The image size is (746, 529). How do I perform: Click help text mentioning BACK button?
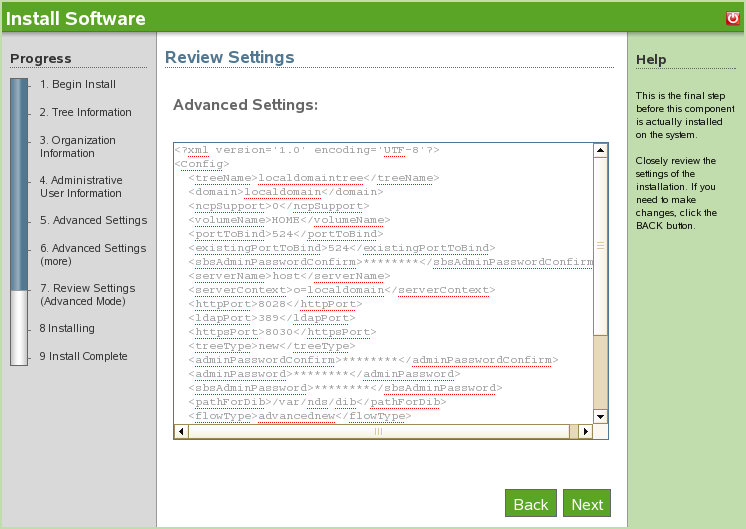(x=676, y=193)
